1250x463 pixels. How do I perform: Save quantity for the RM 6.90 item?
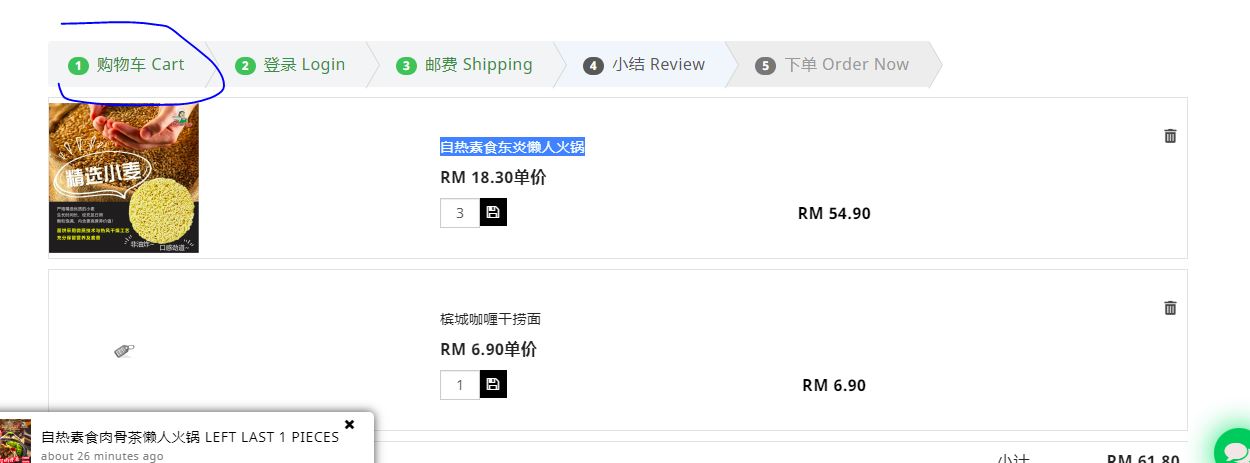pyautogui.click(x=493, y=384)
